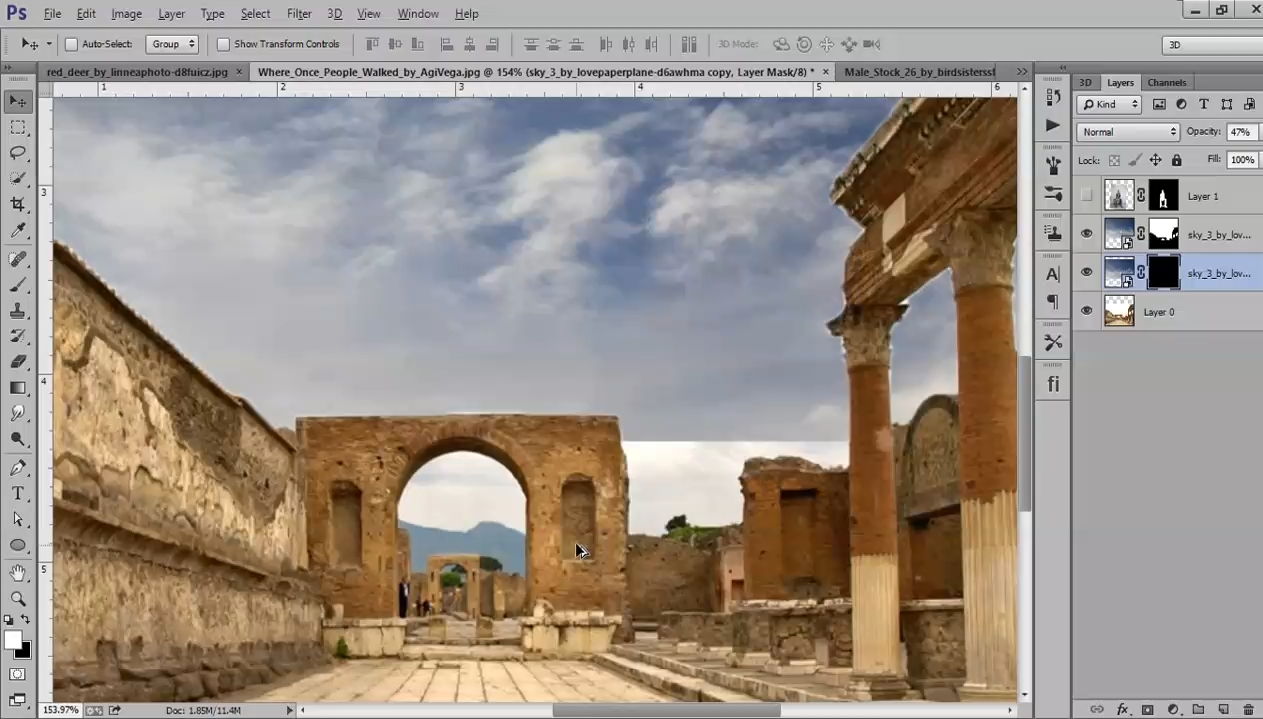Enable Show Transform Controls checkbox
Image resolution: width=1263 pixels, height=719 pixels.
223,44
